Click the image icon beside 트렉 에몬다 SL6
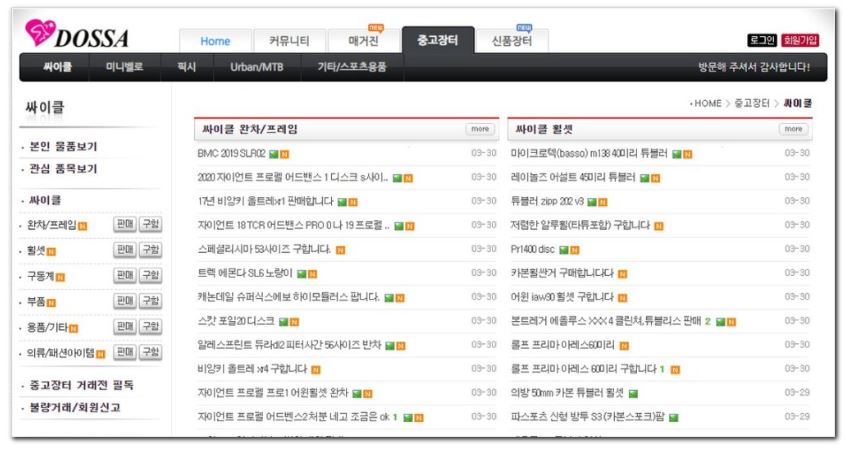 pos(302,274)
